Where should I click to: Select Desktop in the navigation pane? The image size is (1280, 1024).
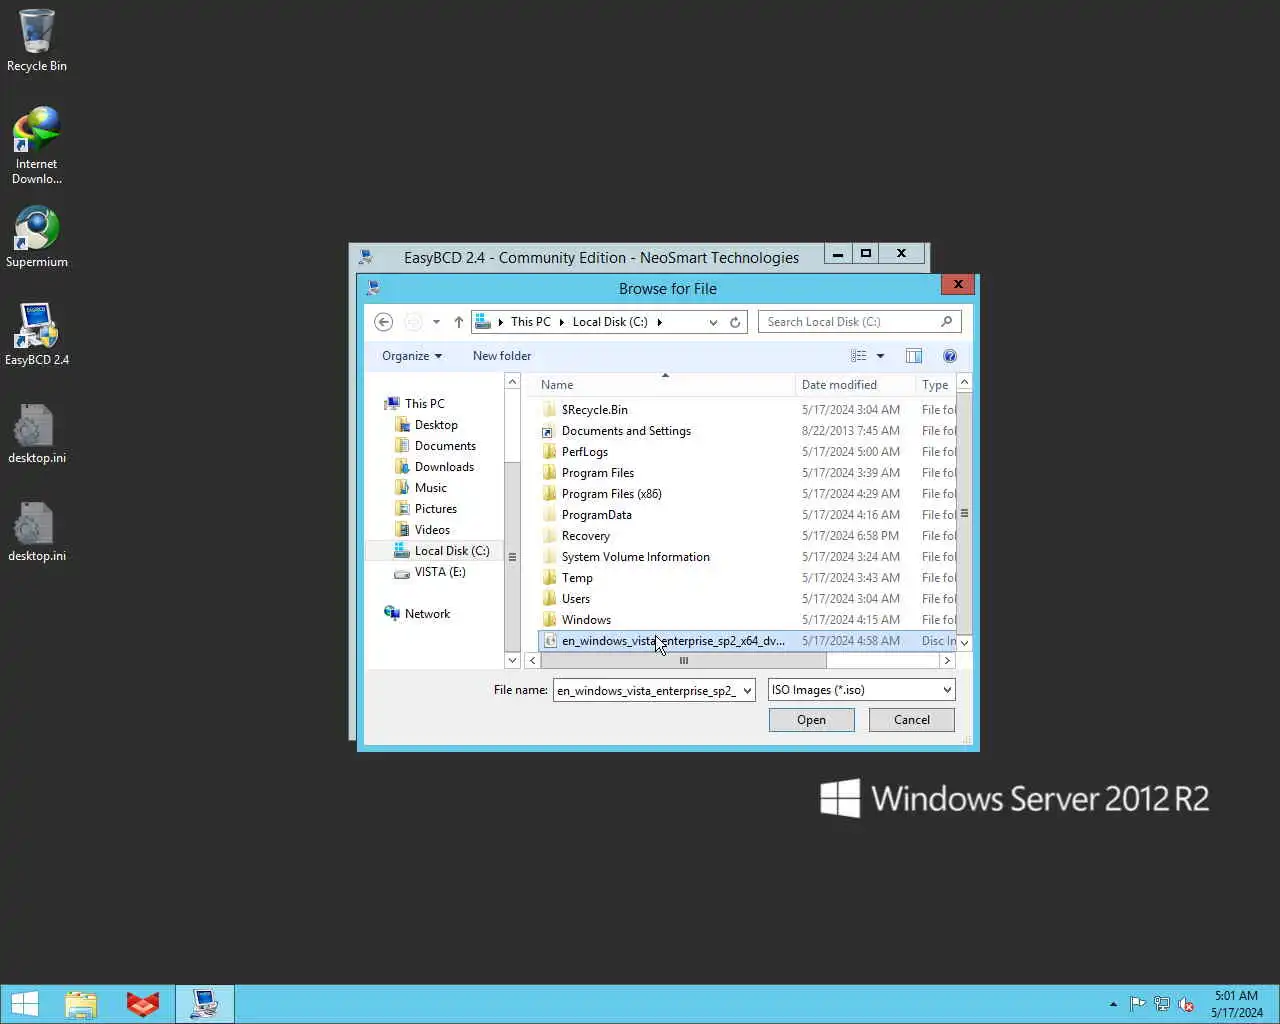point(436,425)
